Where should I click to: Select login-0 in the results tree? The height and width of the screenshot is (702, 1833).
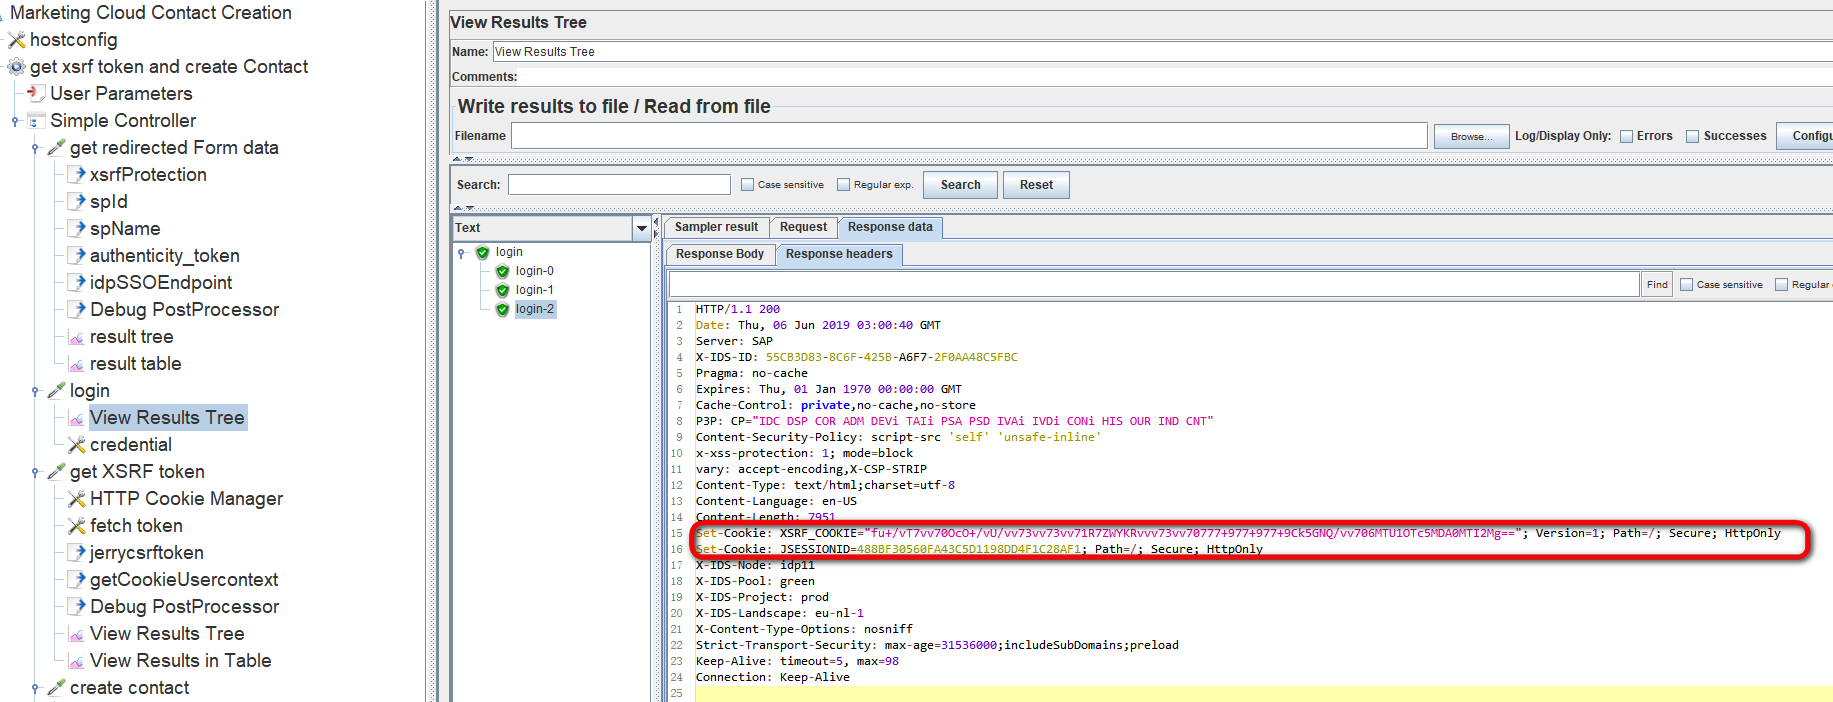click(x=535, y=272)
